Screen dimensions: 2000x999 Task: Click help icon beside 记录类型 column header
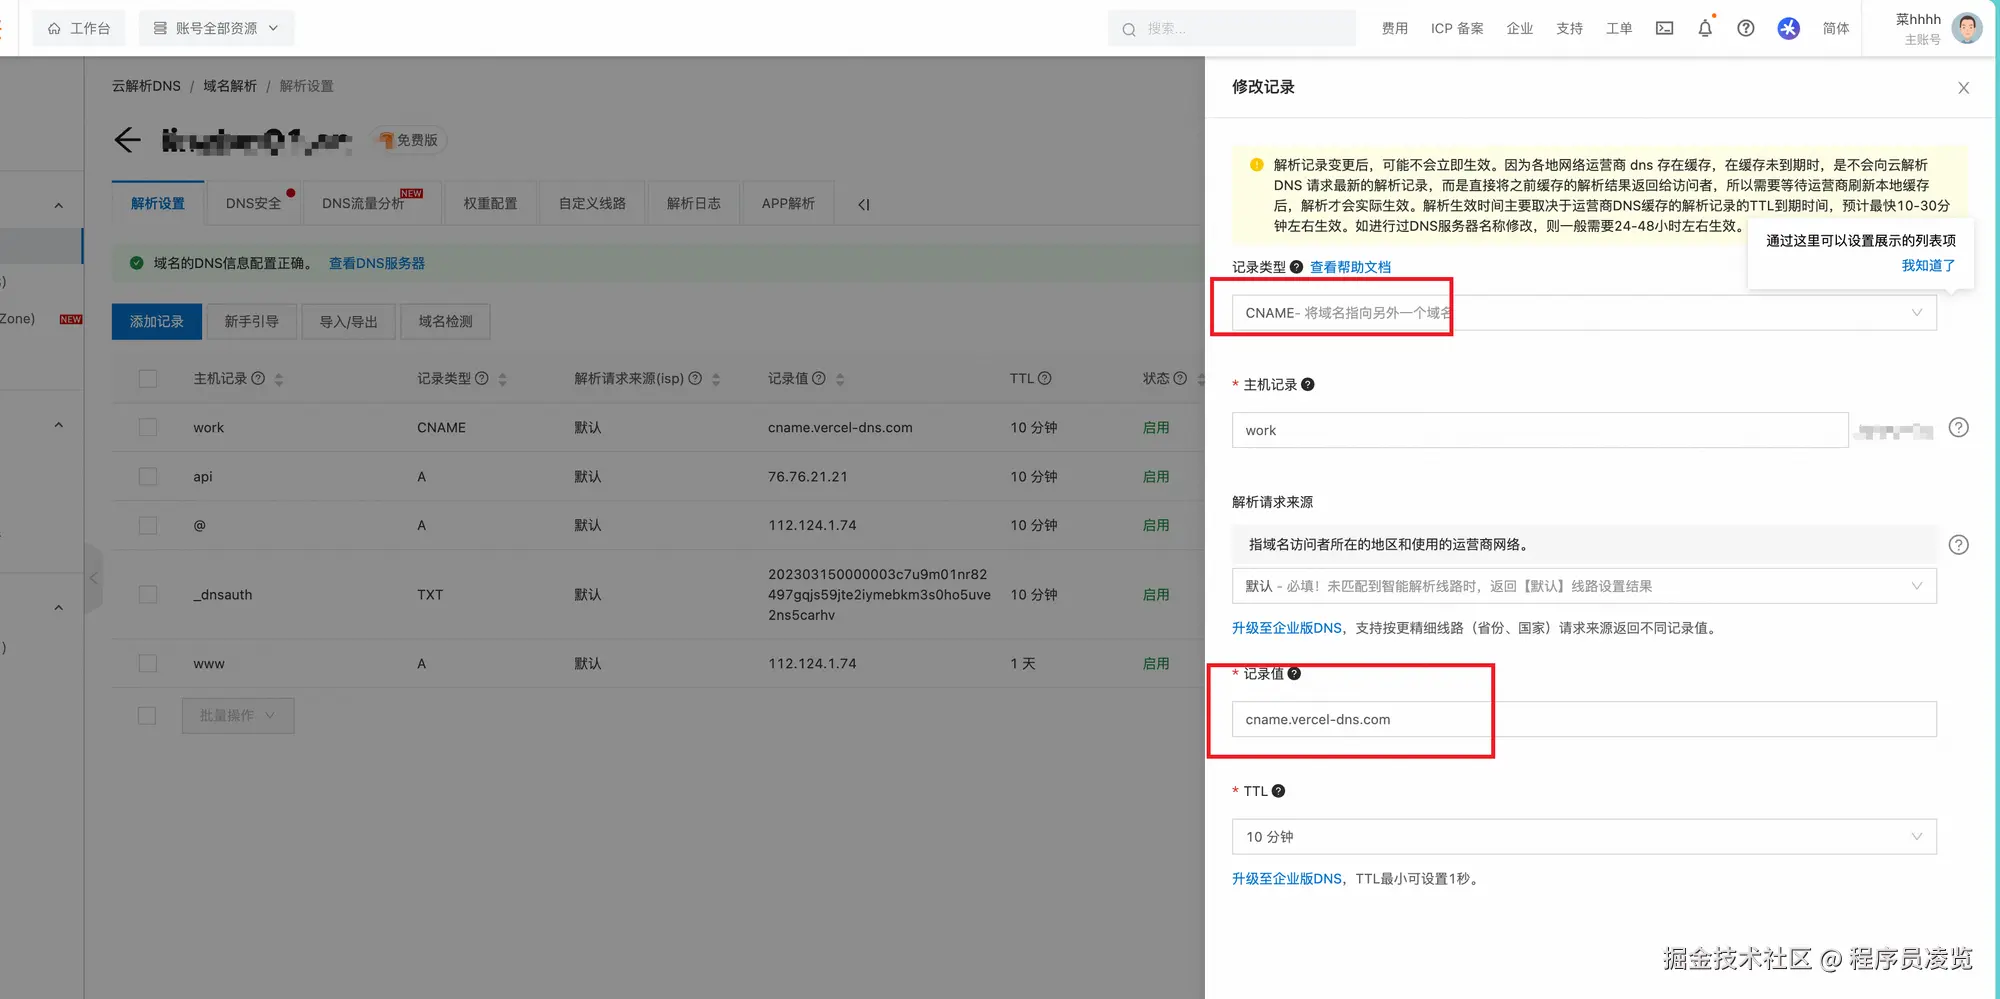coord(482,378)
